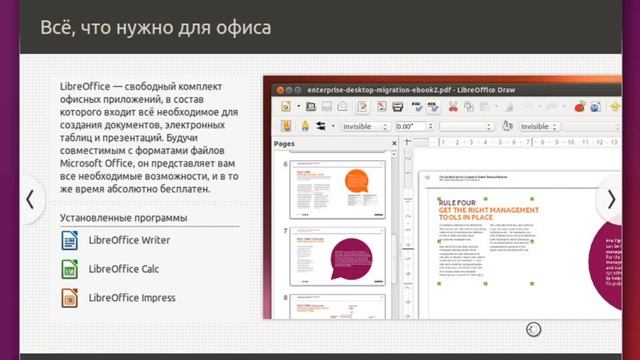
Task: Open the empty line color dropdown
Action: pos(467,127)
